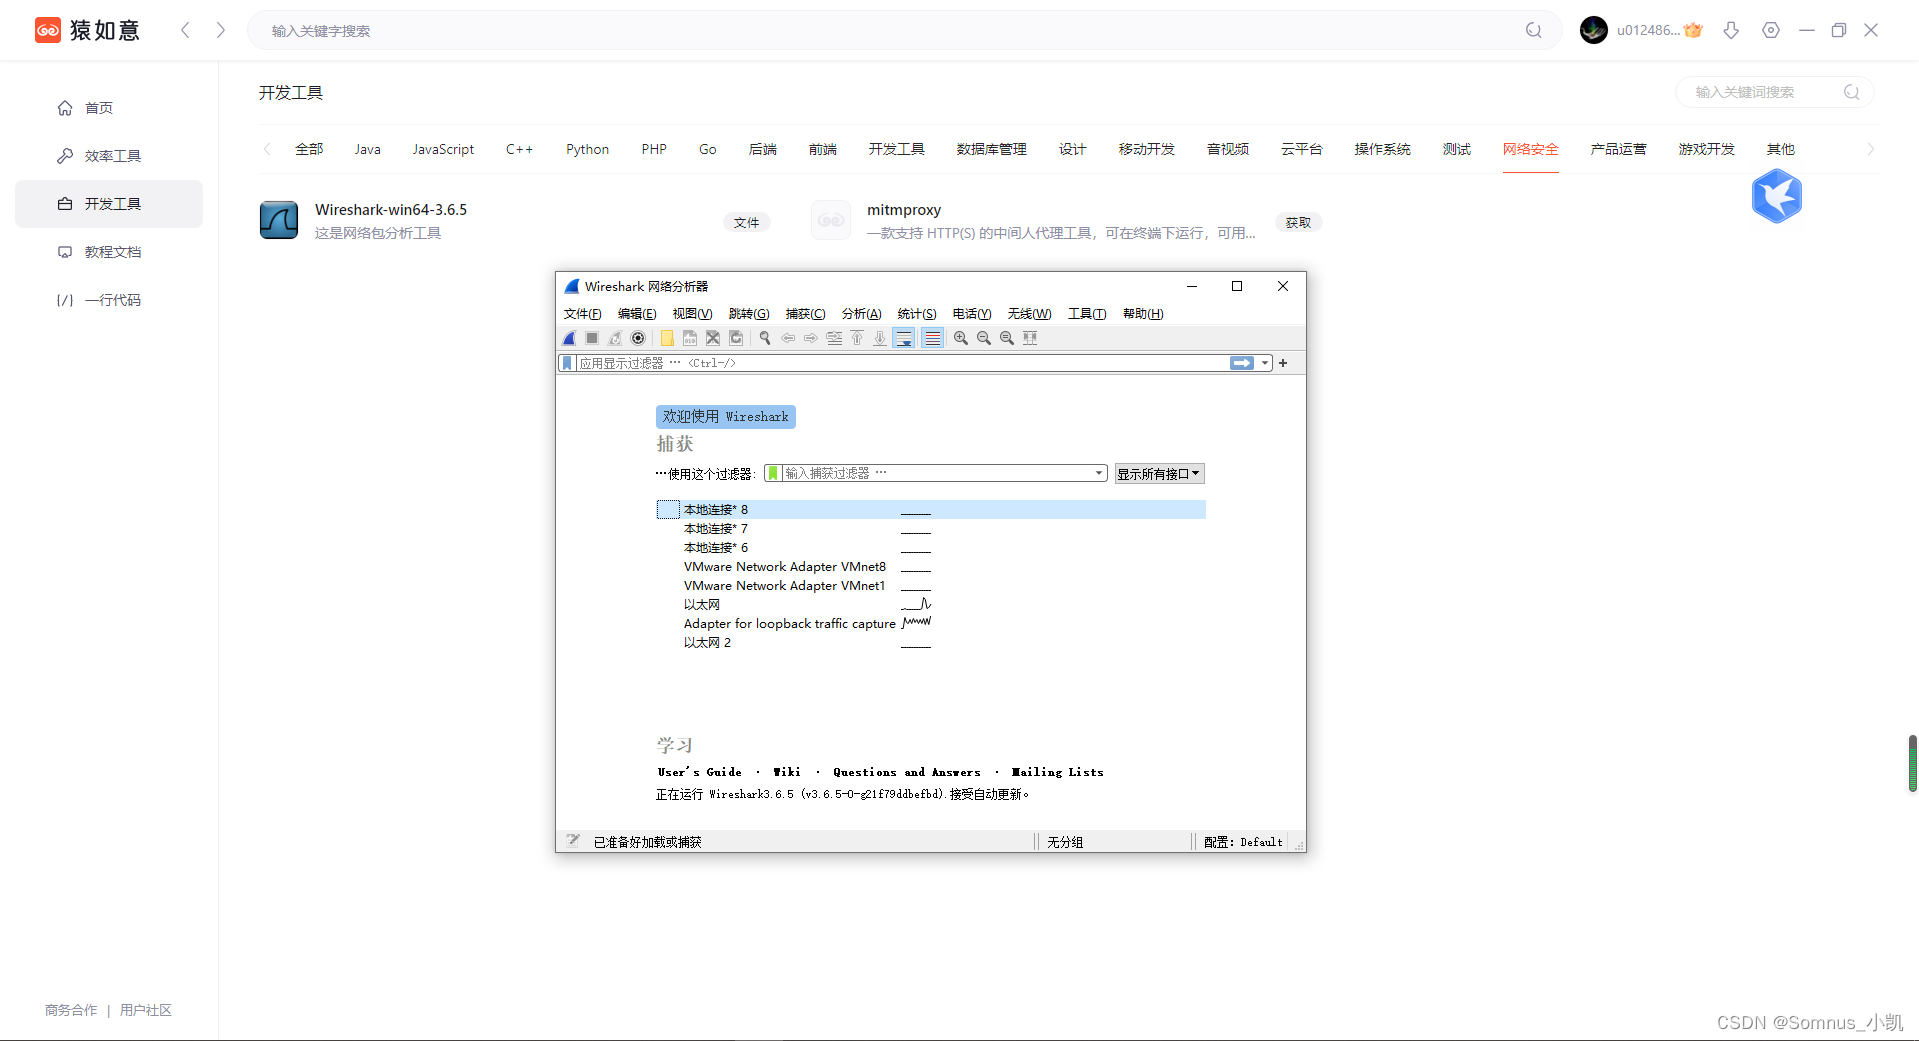Open the 分析(A) menu
Screen dimensions: 1919x1041
(x=861, y=314)
